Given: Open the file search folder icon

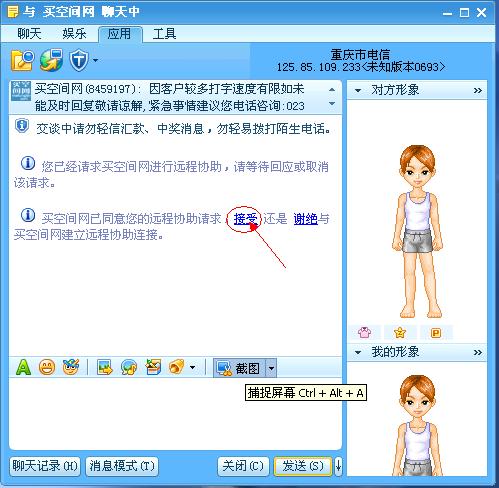Looking at the screenshot, I should tap(22, 60).
